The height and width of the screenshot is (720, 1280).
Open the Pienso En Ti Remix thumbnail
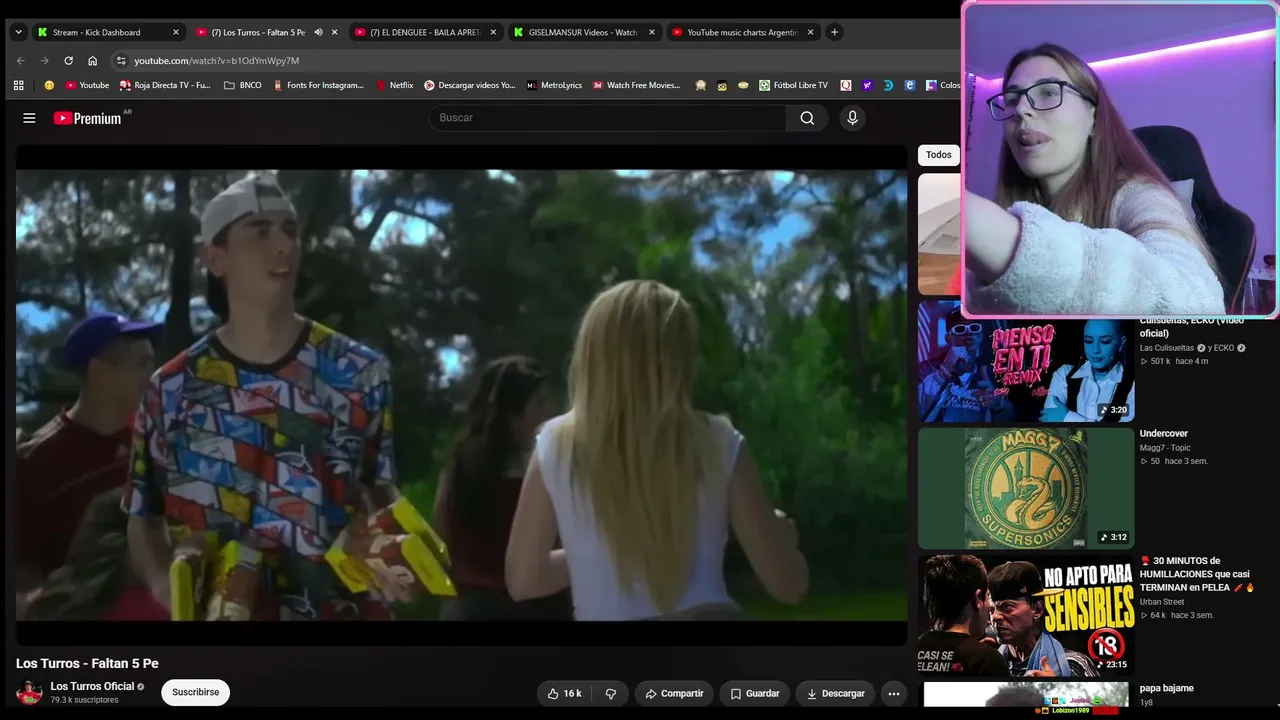(x=1026, y=361)
